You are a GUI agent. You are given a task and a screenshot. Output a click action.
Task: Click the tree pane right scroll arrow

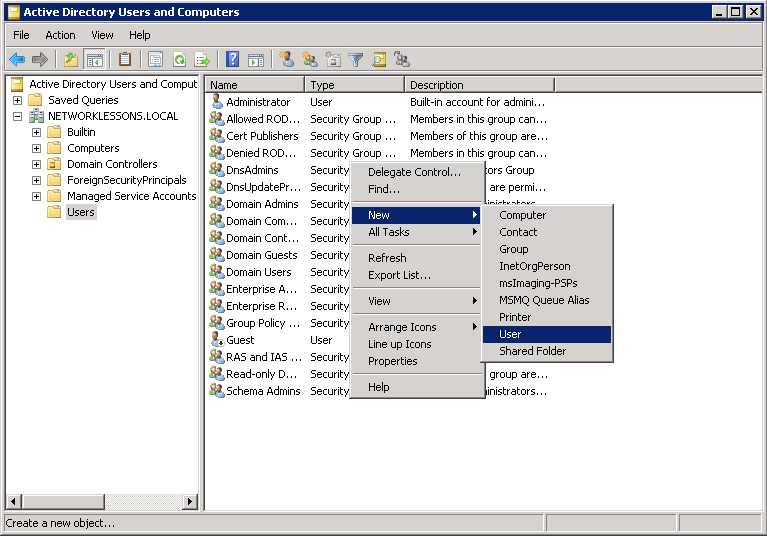click(x=190, y=501)
